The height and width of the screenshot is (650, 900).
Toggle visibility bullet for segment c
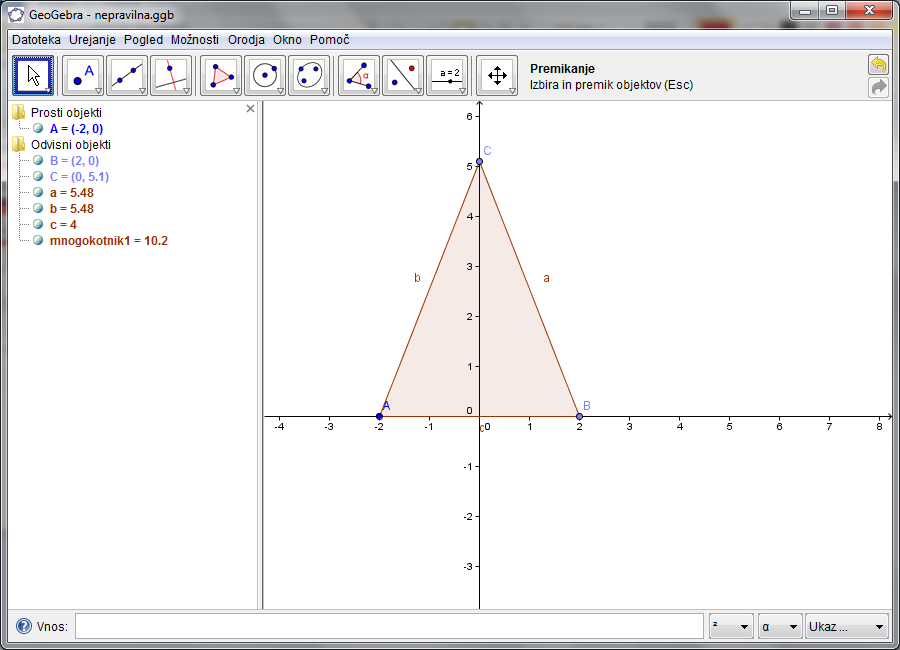coord(38,225)
